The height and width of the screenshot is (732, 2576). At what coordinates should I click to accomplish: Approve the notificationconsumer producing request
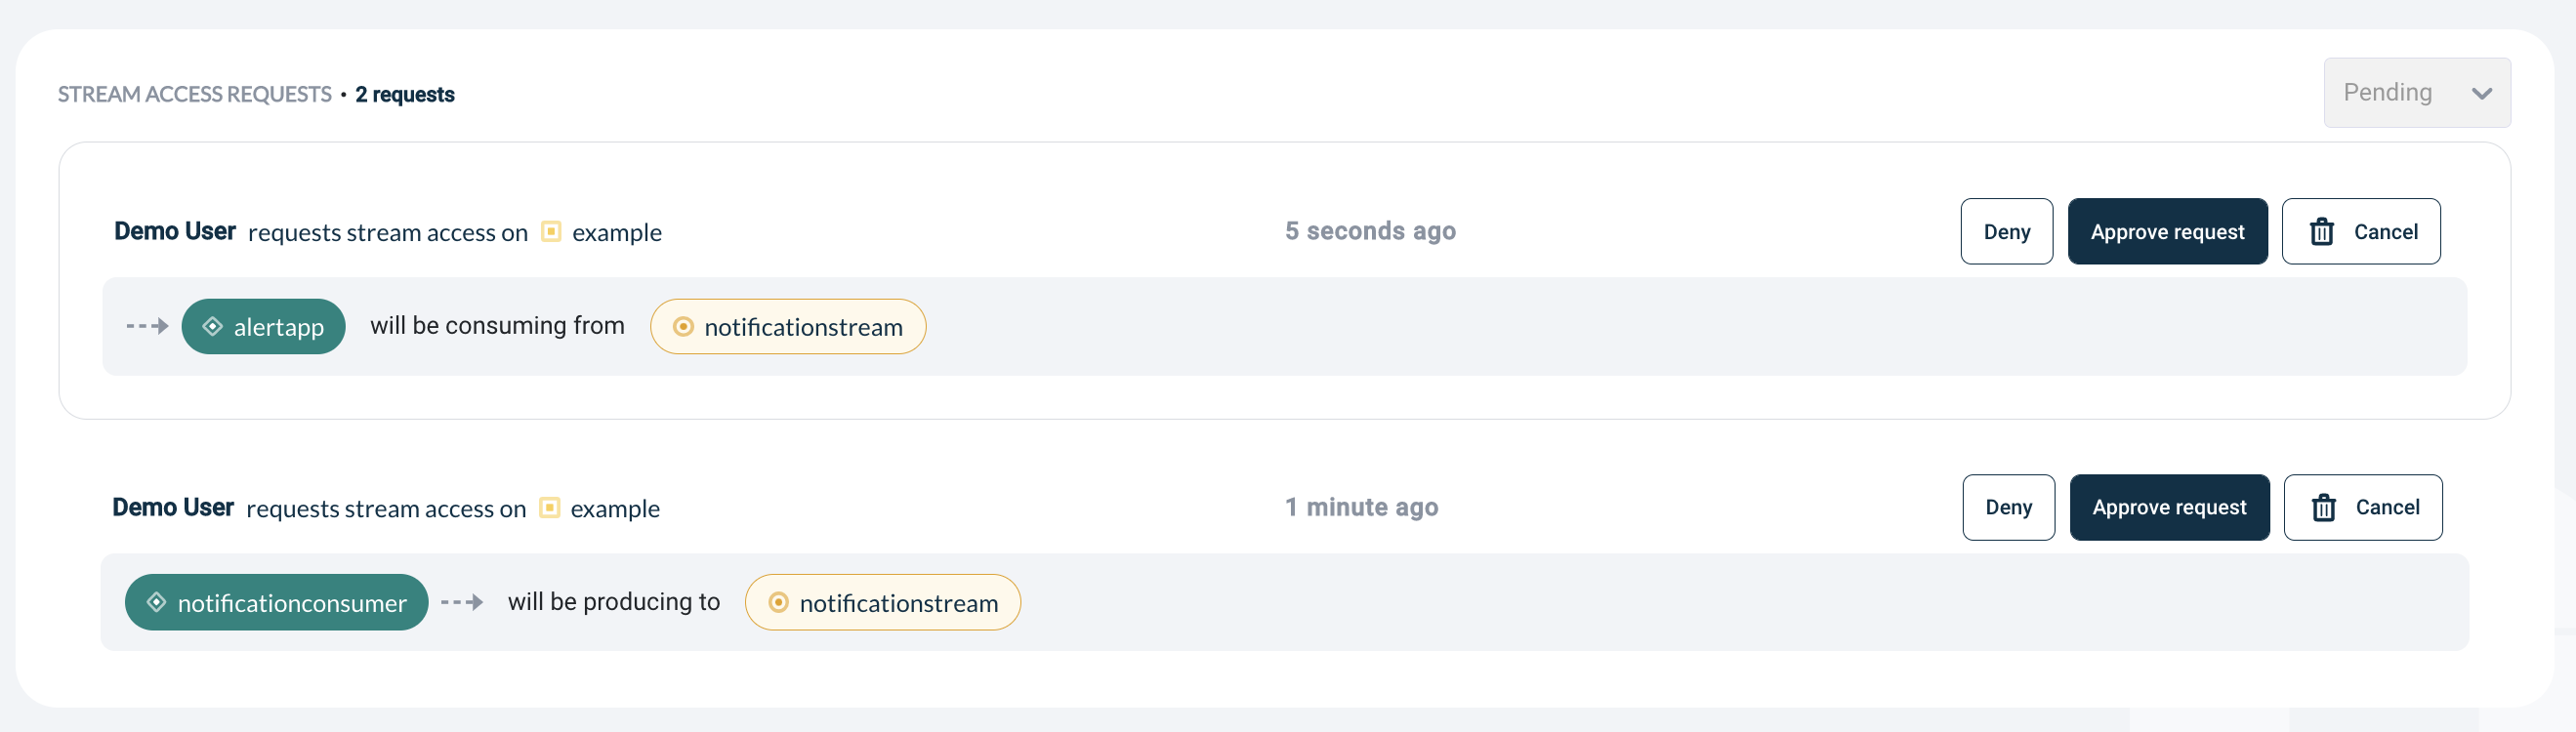click(x=2169, y=508)
